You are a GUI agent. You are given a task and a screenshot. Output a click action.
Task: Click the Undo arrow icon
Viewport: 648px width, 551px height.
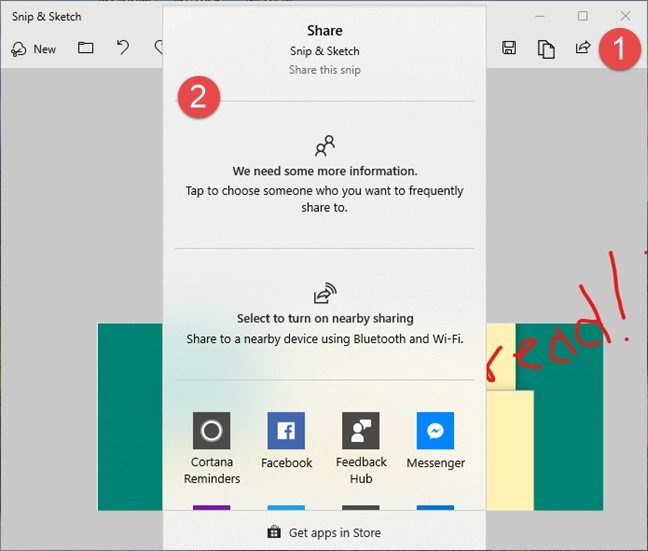122,47
